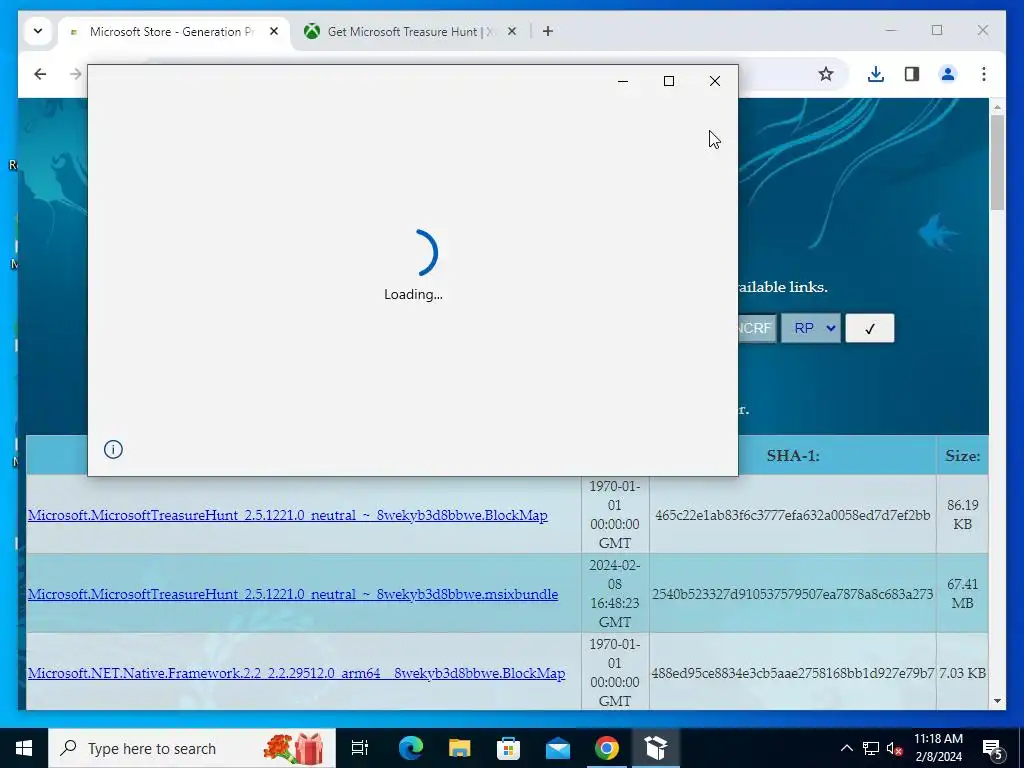The width and height of the screenshot is (1024, 768).
Task: Switch to Chrome from taskbar
Action: click(x=607, y=748)
